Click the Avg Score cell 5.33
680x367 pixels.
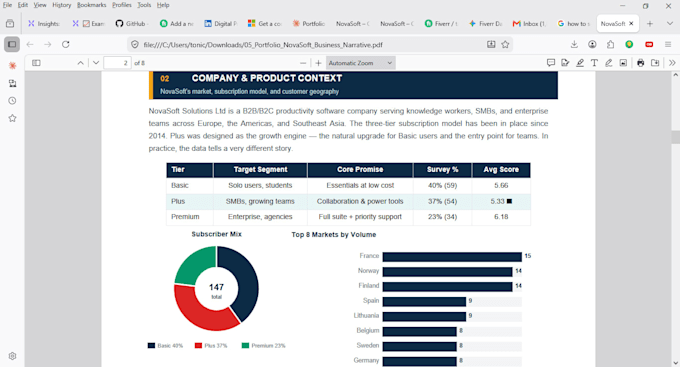(501, 201)
